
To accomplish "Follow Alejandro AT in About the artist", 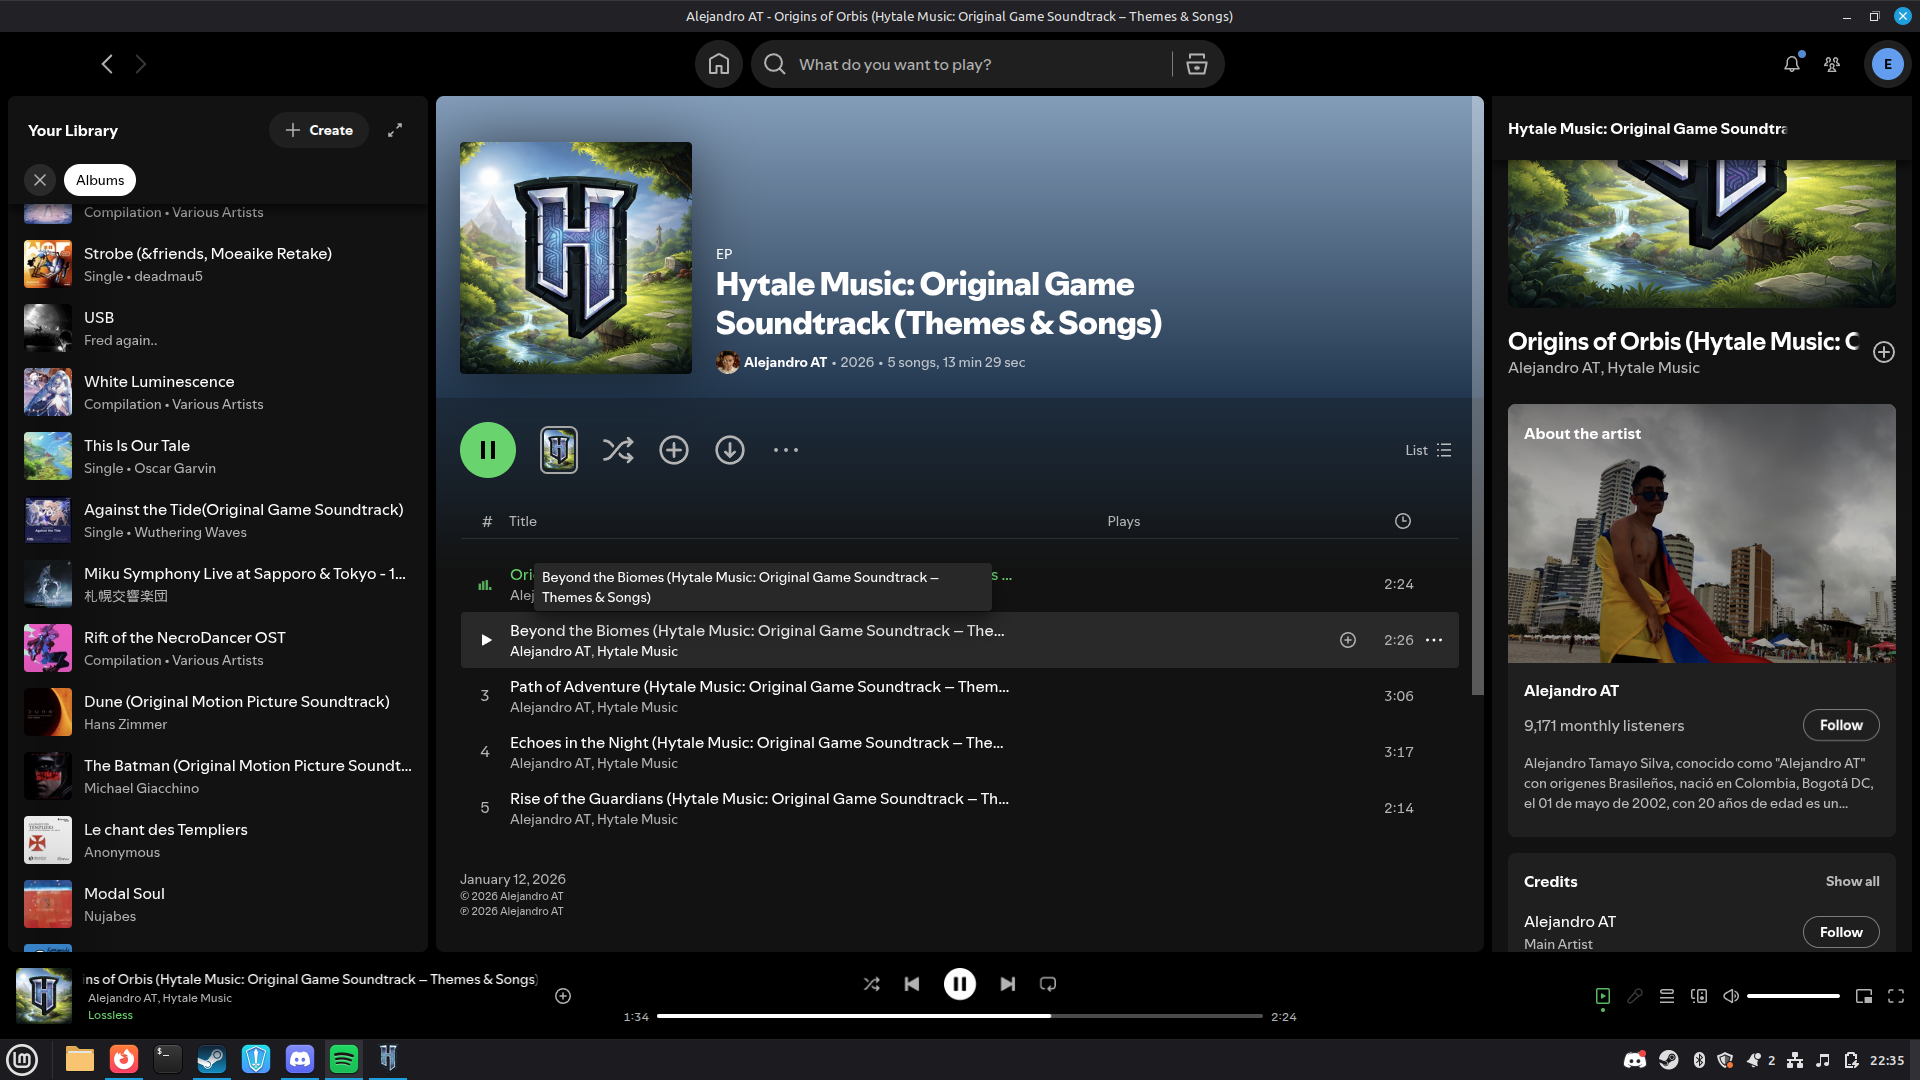I will pyautogui.click(x=1840, y=725).
